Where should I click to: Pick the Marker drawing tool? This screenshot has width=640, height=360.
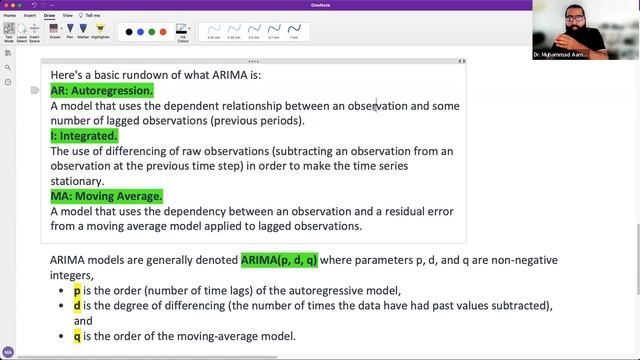[83, 31]
